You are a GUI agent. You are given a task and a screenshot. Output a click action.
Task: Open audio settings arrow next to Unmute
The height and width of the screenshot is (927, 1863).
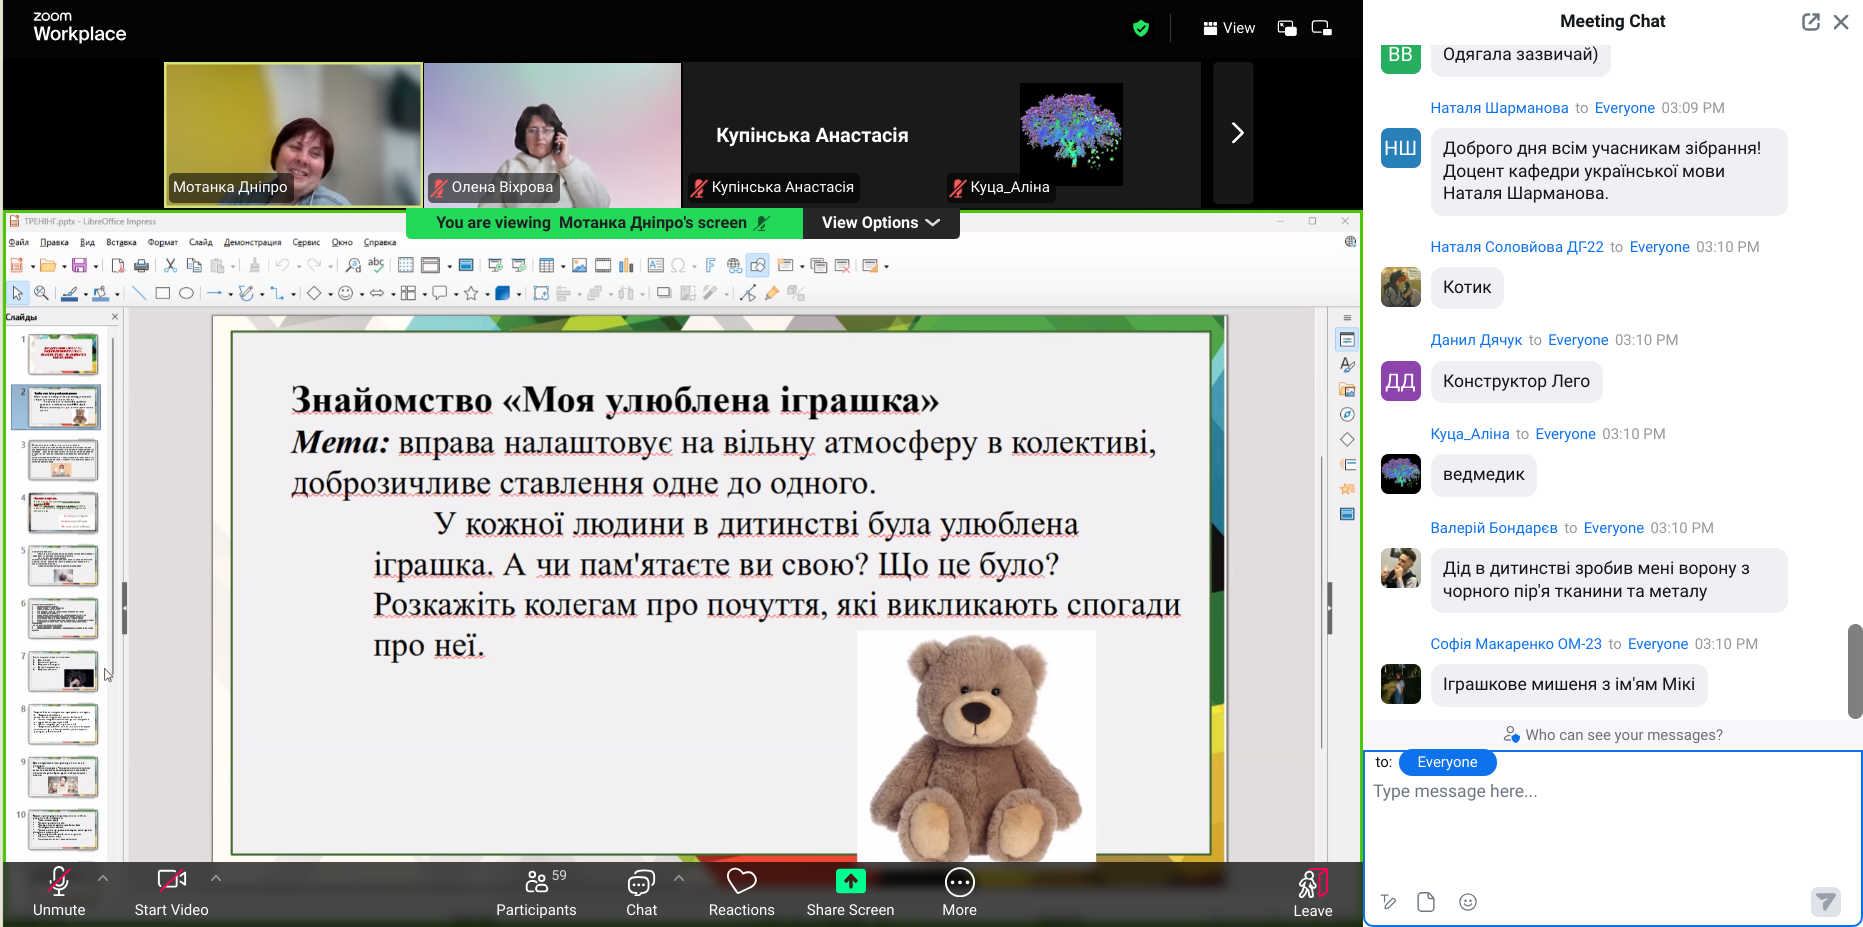(103, 878)
